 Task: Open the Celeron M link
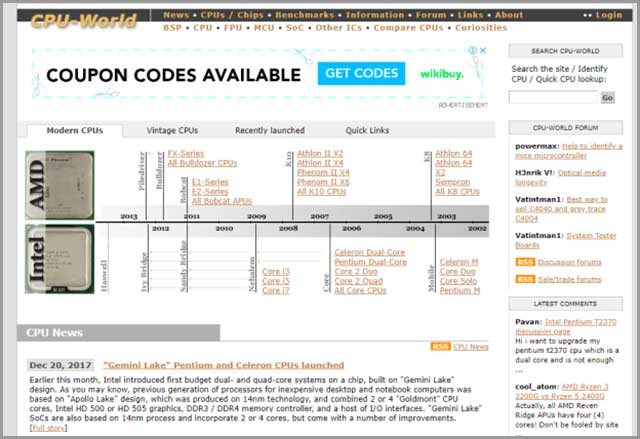[459, 262]
